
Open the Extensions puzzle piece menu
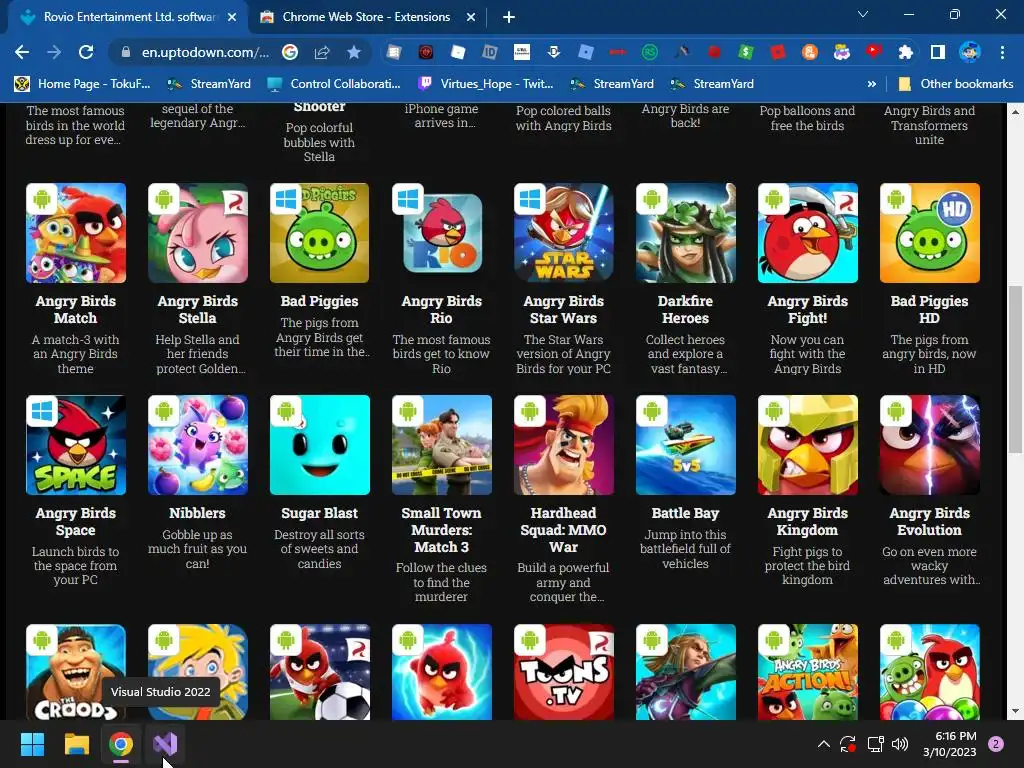[x=906, y=52]
